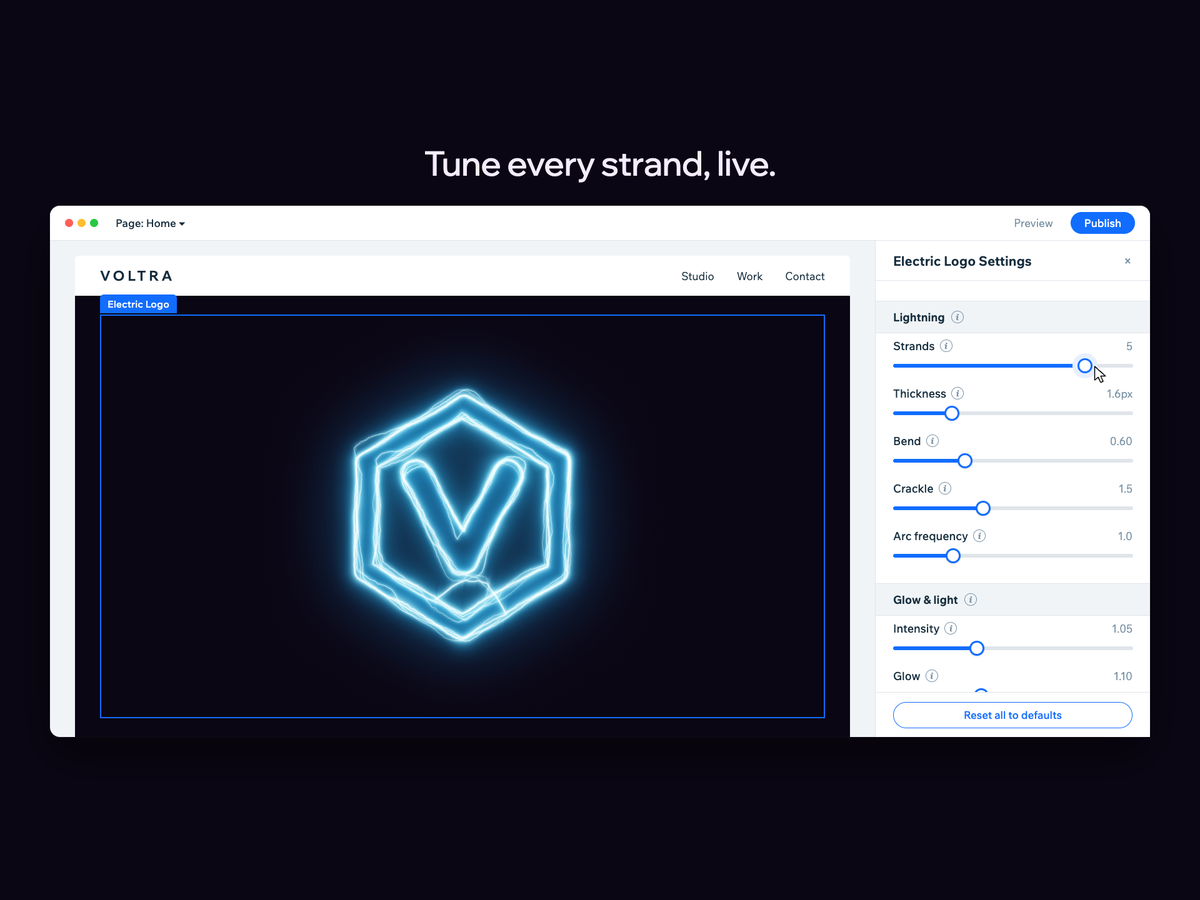This screenshot has height=900, width=1200.
Task: Show info tooltip for Glow
Action: tap(932, 676)
